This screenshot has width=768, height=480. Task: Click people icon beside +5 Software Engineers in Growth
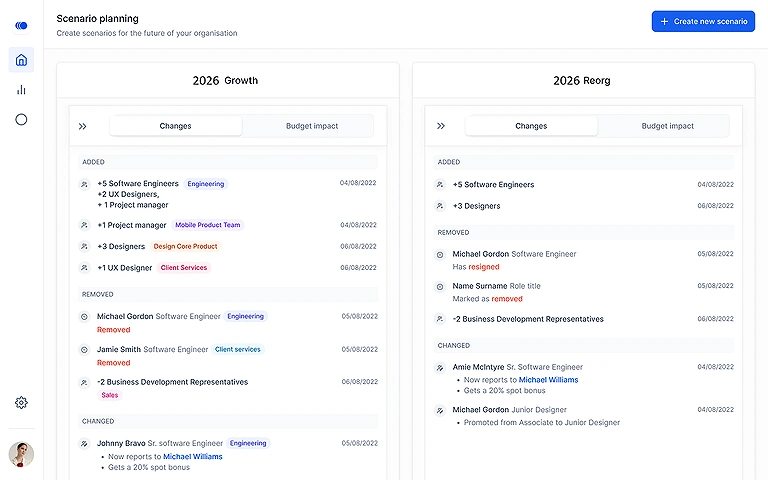tap(84, 184)
